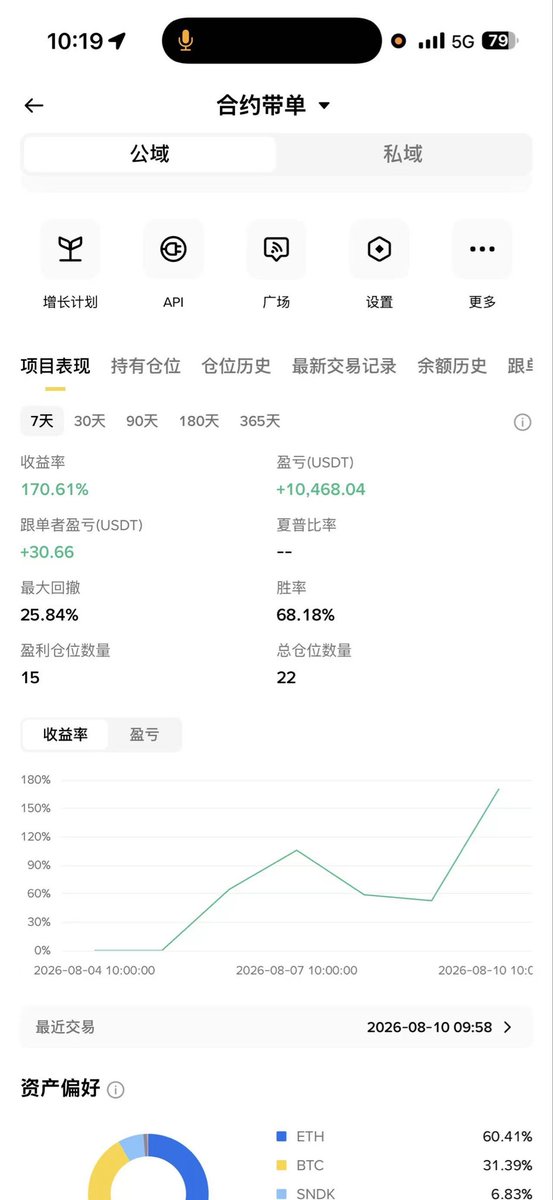Screen dimensions: 553x1200
Task: Switch to the 仓位历史 tab
Action: click(236, 366)
